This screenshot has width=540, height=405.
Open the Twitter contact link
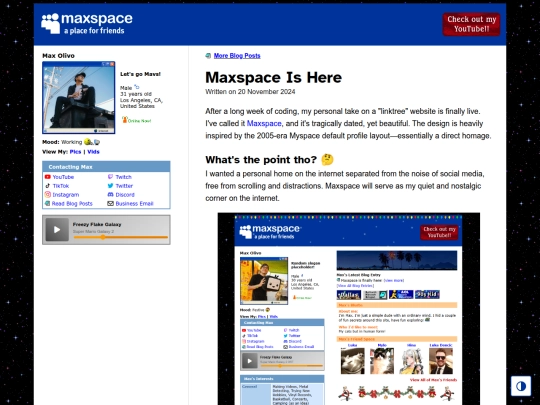click(x=124, y=186)
